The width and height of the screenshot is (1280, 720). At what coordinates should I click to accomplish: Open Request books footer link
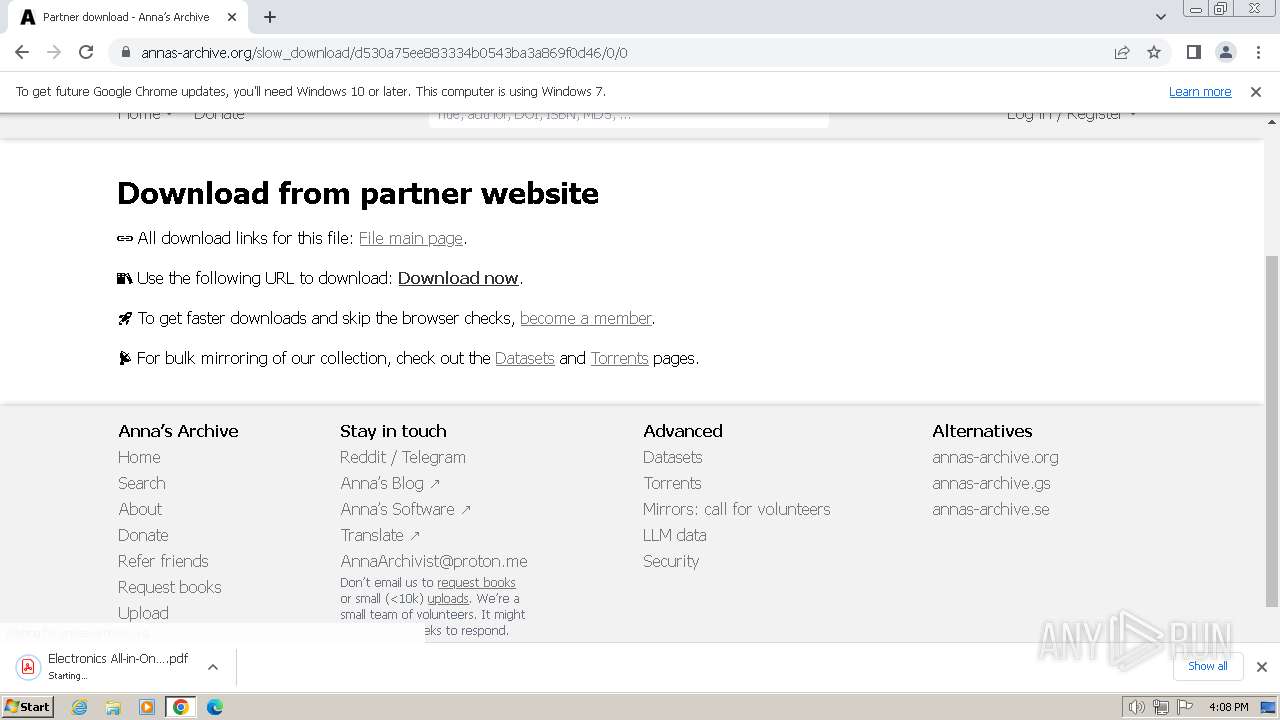[x=170, y=587]
